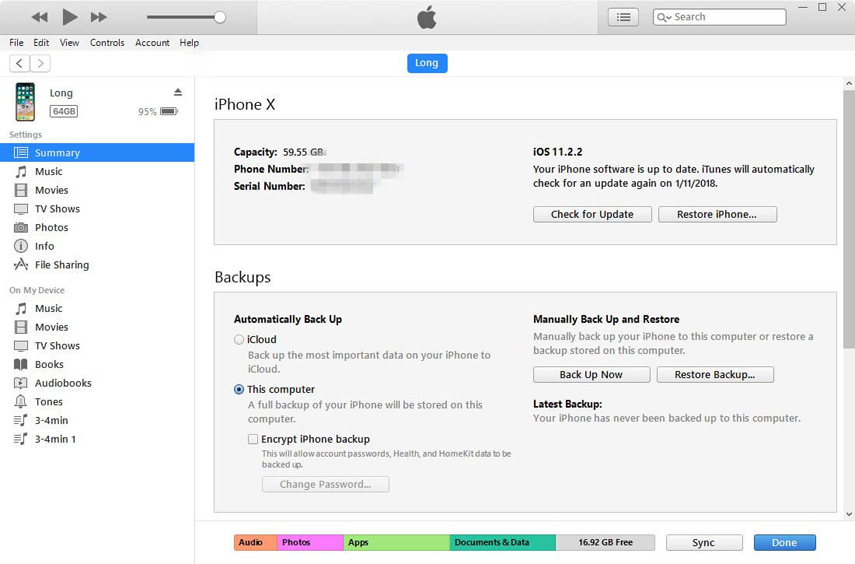Click the Back Up Now button

(591, 375)
